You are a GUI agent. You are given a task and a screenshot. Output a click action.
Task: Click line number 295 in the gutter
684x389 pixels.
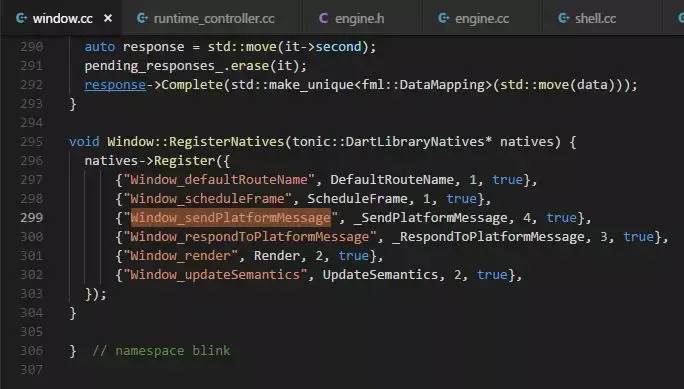pyautogui.click(x=32, y=142)
